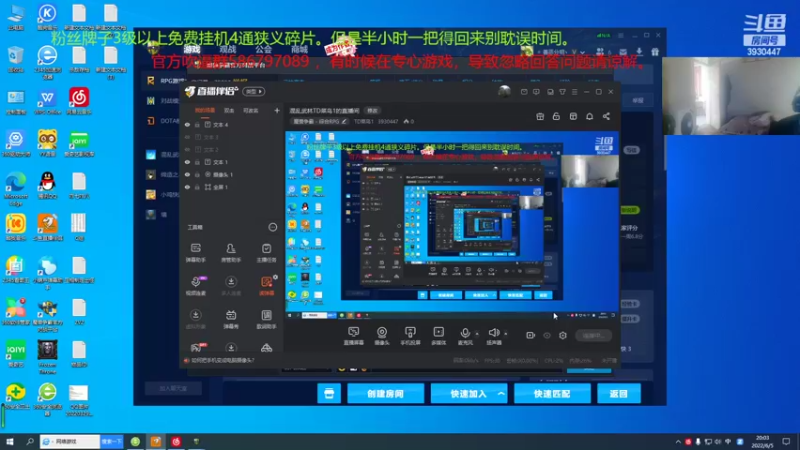Image resolution: width=800 pixels, height=450 pixels.
Task: Select 公会 tab in game platform window
Action: point(263,49)
